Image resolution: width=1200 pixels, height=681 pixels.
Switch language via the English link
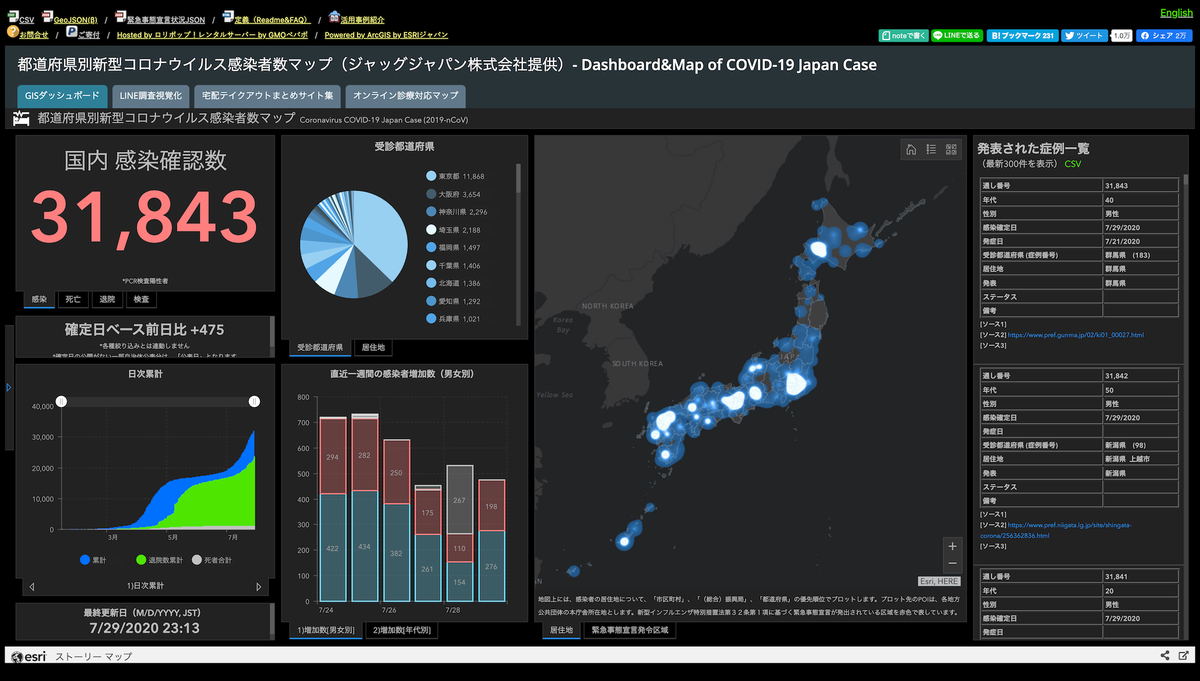tap(1175, 13)
